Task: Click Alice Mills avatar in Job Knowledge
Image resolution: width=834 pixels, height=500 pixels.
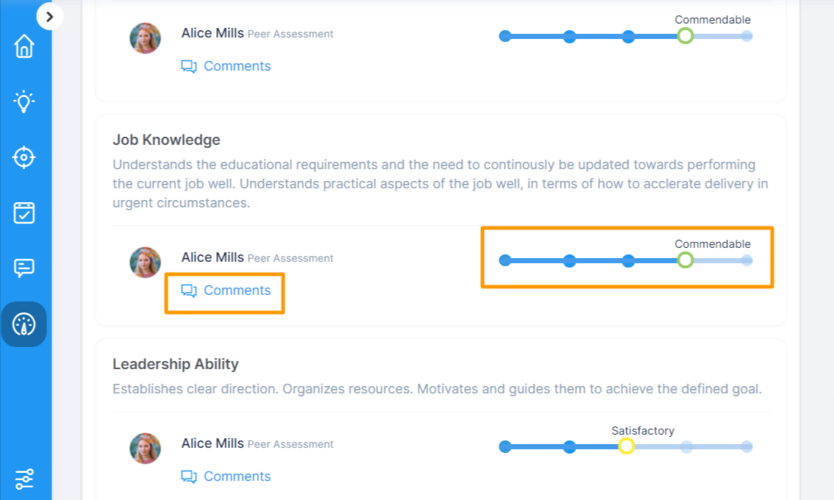Action: tap(145, 263)
